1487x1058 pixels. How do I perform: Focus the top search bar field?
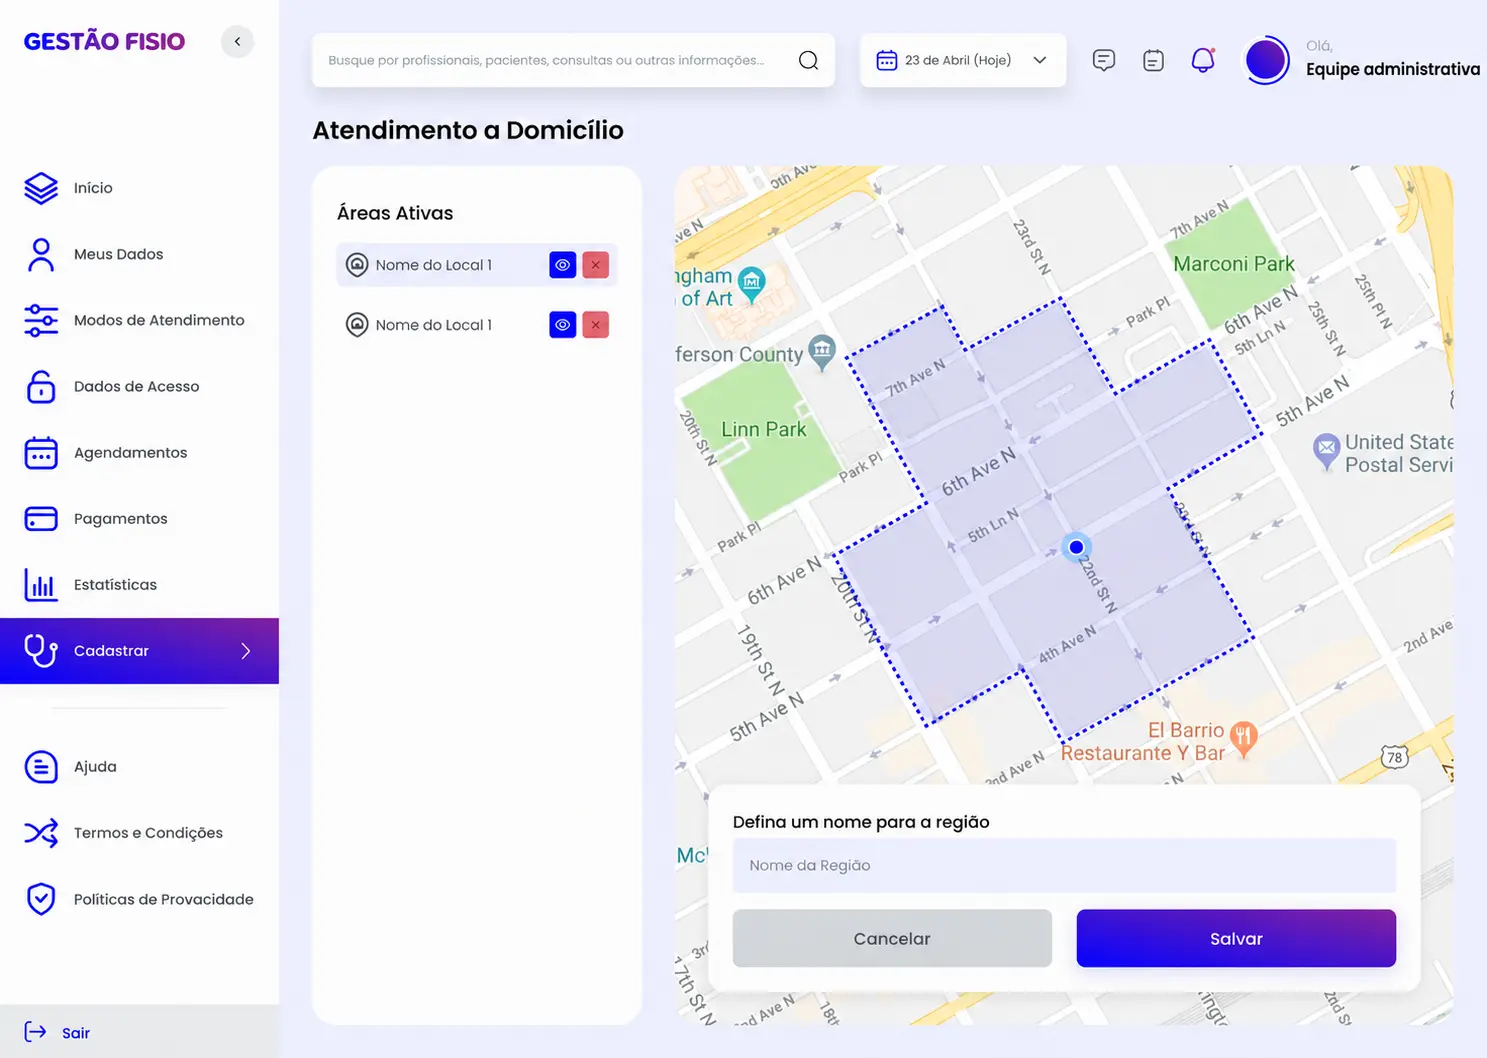(x=573, y=60)
